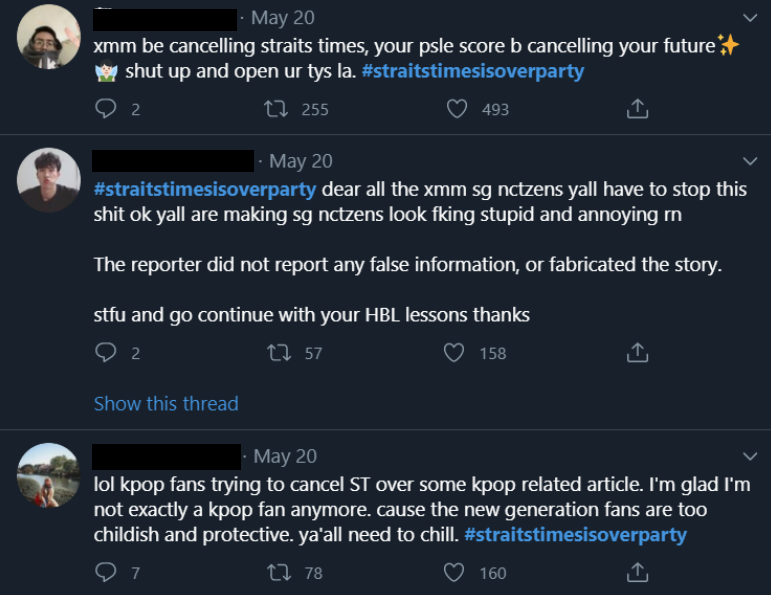Like the tweet with 493 likes
Screen dimensions: 771x595
457,109
